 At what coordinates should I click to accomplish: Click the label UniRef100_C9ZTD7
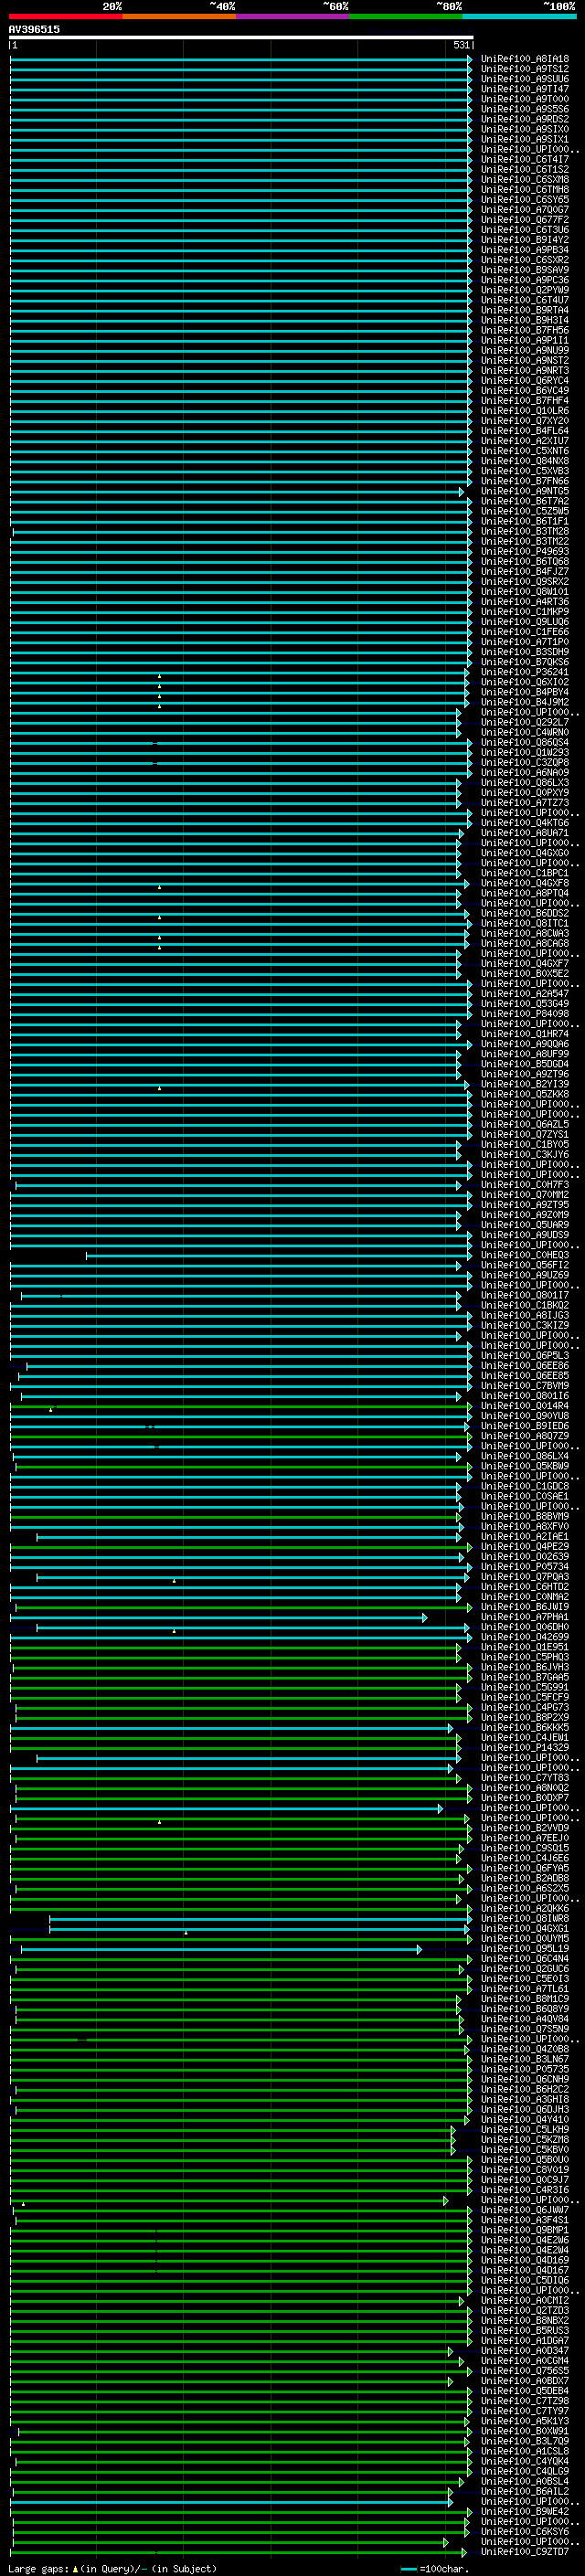pyautogui.click(x=525, y=2552)
